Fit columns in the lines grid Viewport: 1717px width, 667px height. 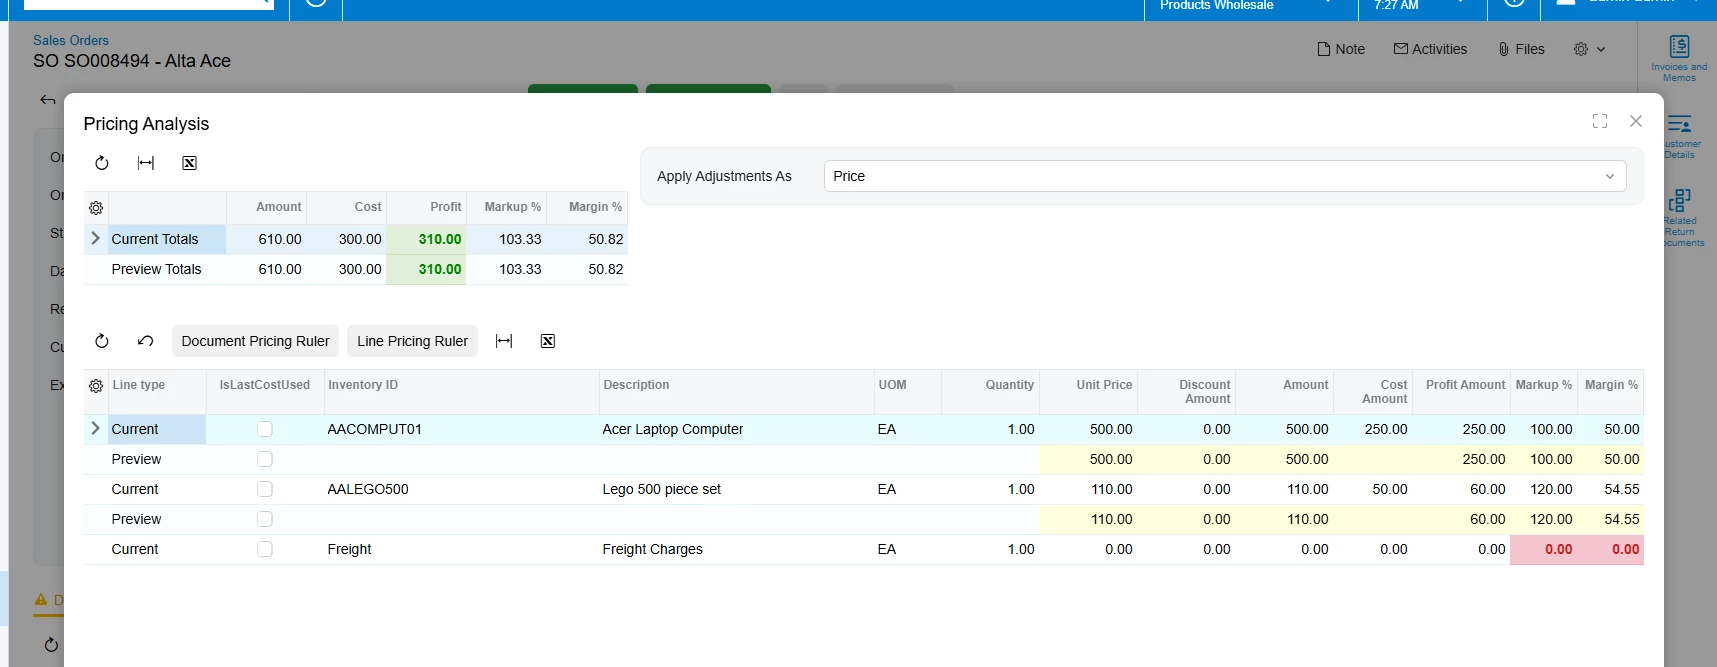pos(504,341)
